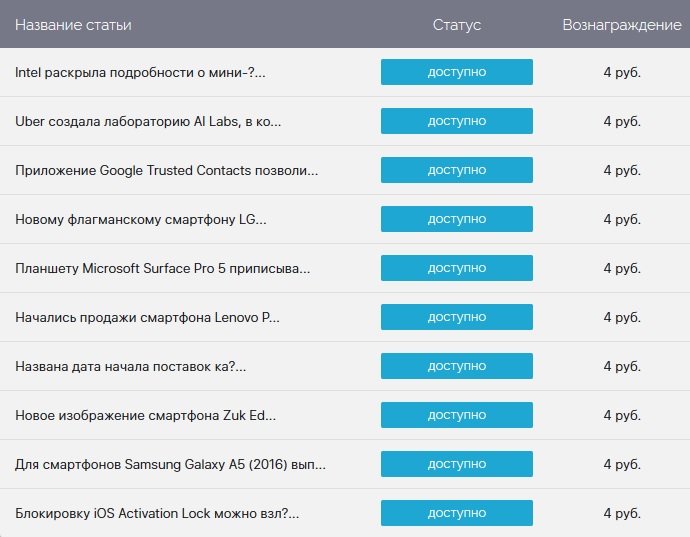
Task: Click 'доступно' for LG flagship smartphone article
Action: point(457,219)
